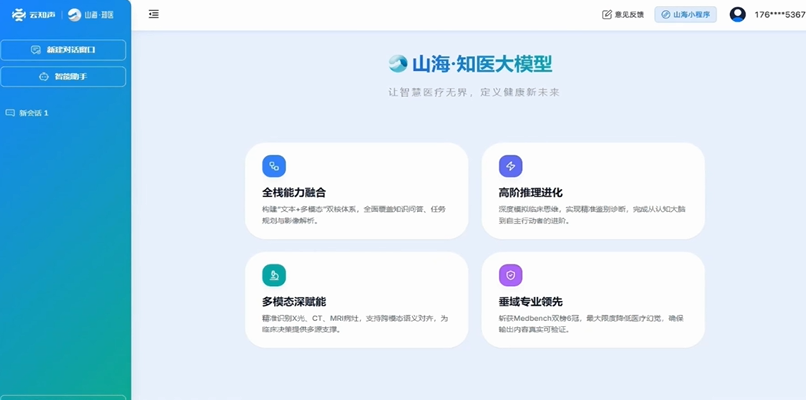The image size is (806, 400).
Task: Collapse the sidebar using the menu fold icon
Action: pyautogui.click(x=153, y=14)
